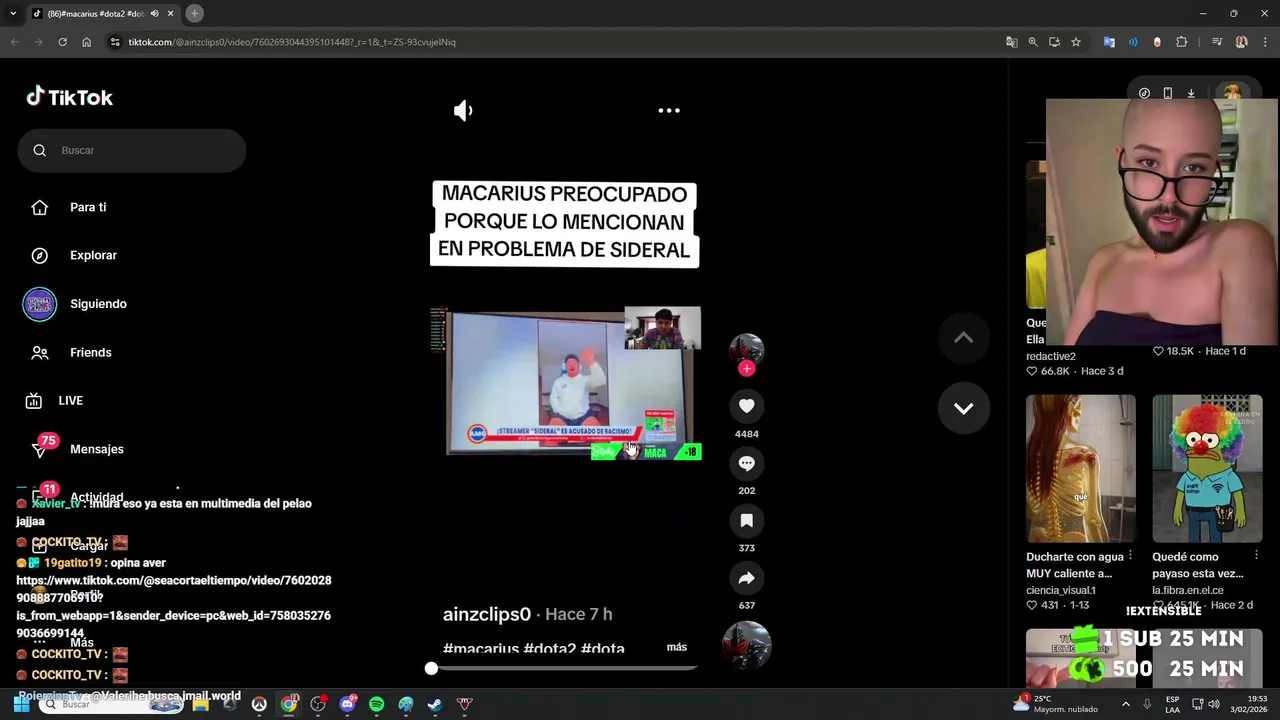Open the Chrome three-dot menu
Viewport: 1280px width, 720px height.
(1264, 42)
